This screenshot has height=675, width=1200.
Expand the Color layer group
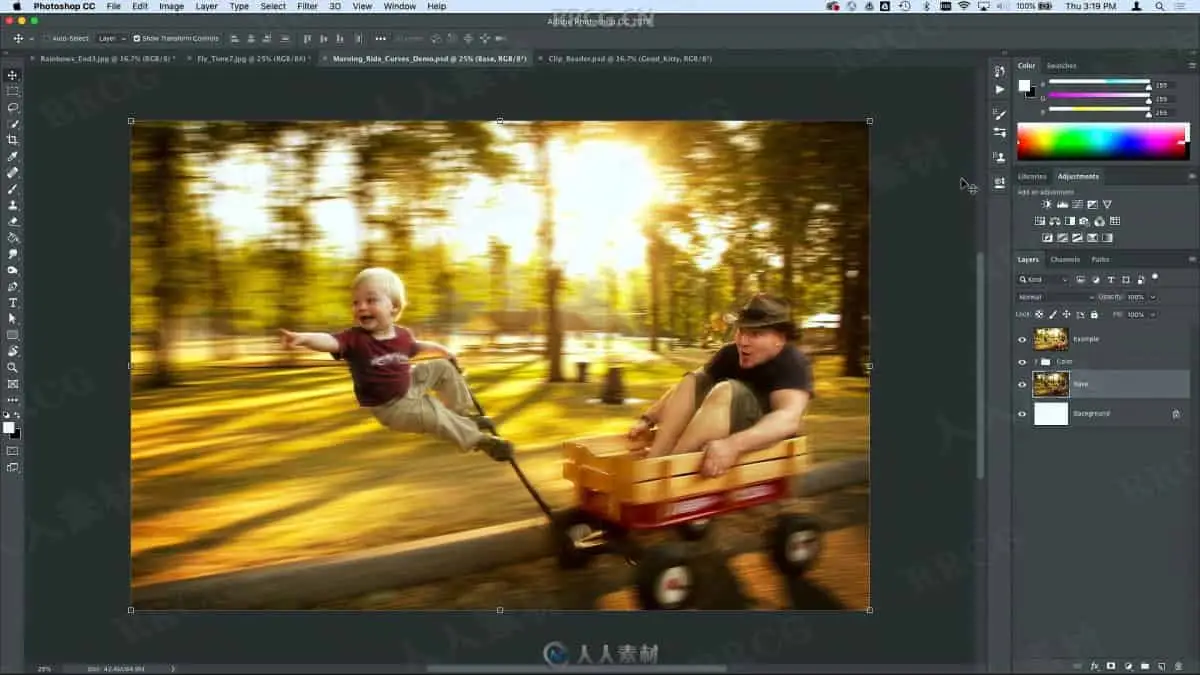(x=1035, y=361)
